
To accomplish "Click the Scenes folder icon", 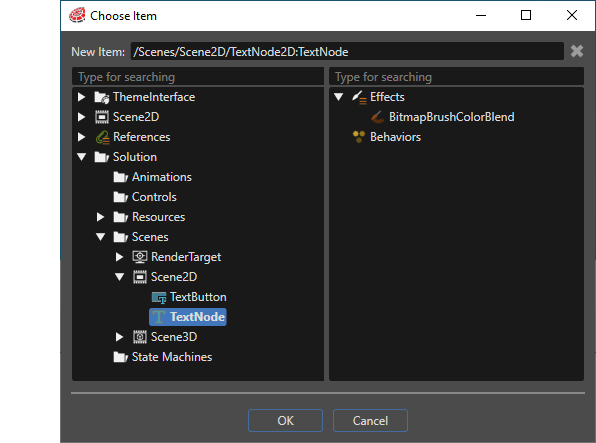I will pyautogui.click(x=120, y=237).
